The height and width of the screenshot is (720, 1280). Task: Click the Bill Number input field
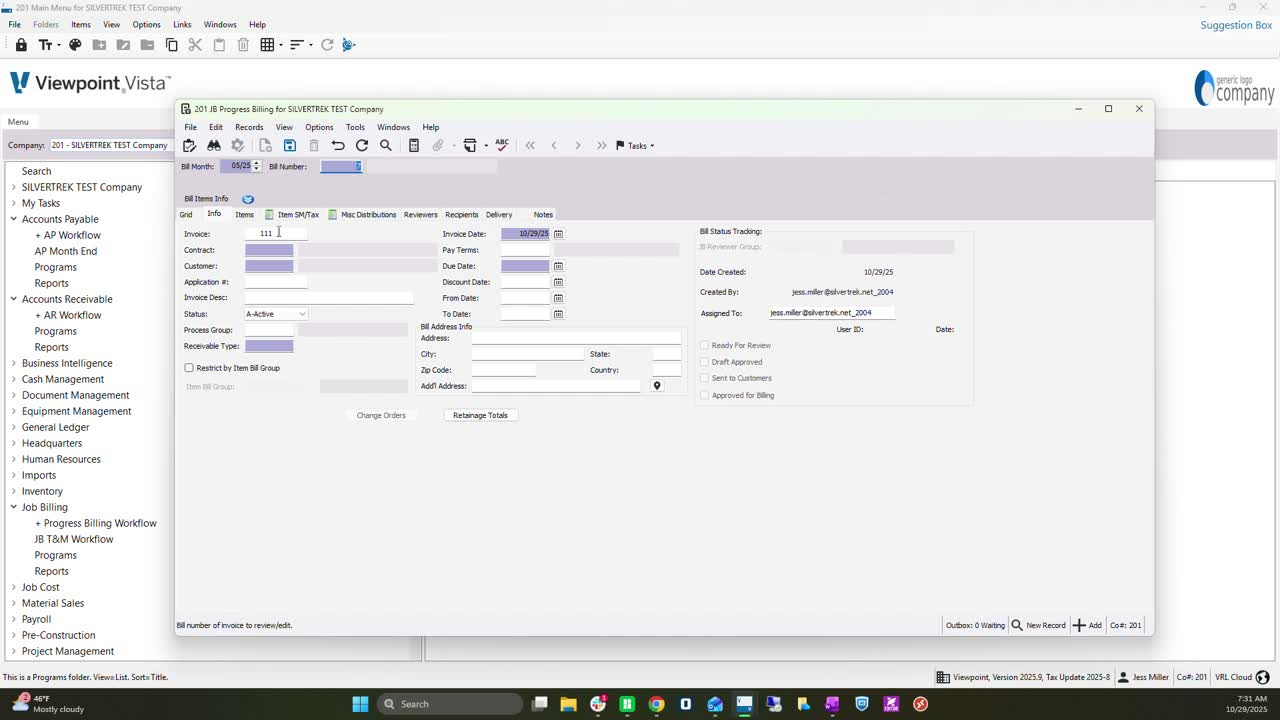click(x=341, y=166)
